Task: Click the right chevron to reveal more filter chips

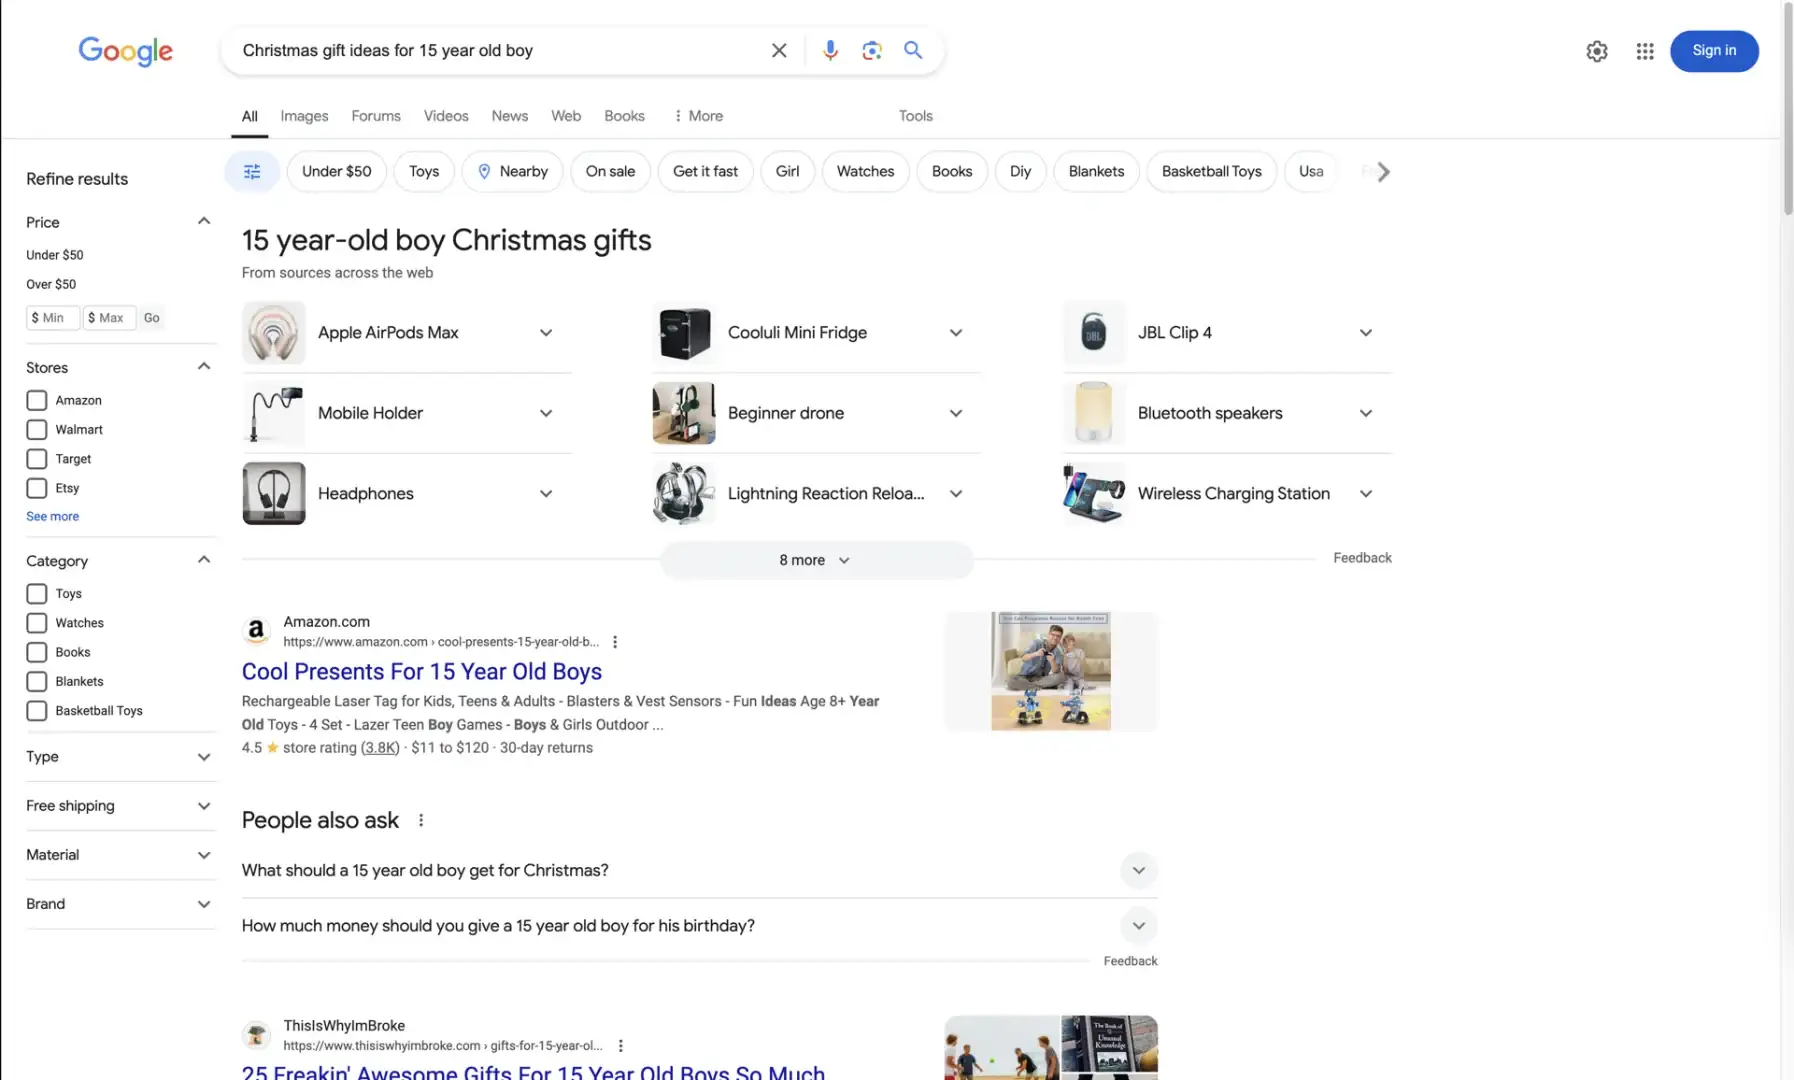Action: coord(1381,171)
